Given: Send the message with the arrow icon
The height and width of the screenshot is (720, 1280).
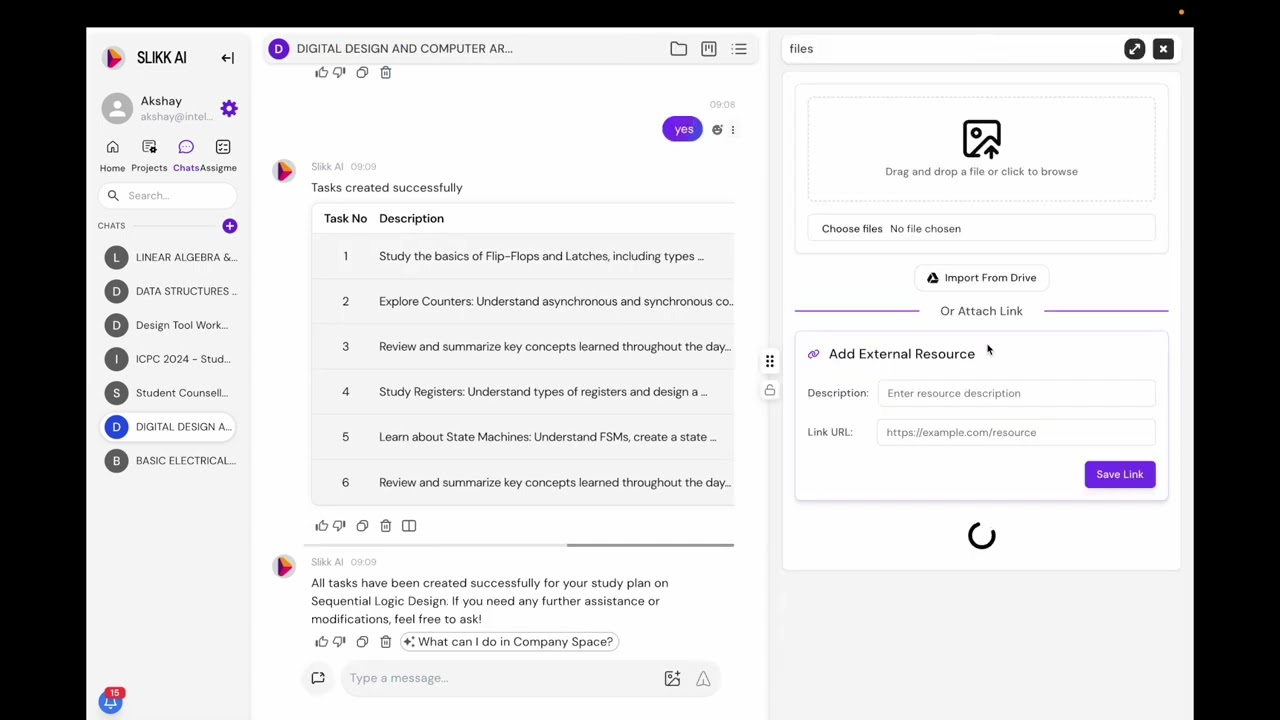Looking at the screenshot, I should pos(703,679).
